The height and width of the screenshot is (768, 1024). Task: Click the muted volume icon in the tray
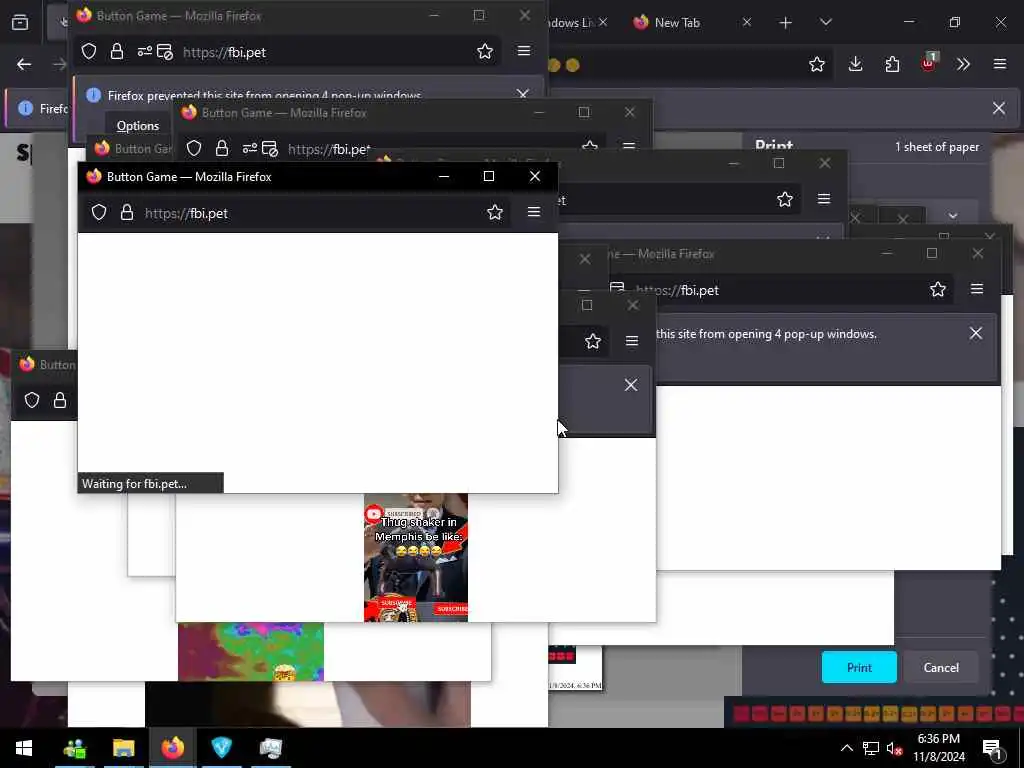895,748
